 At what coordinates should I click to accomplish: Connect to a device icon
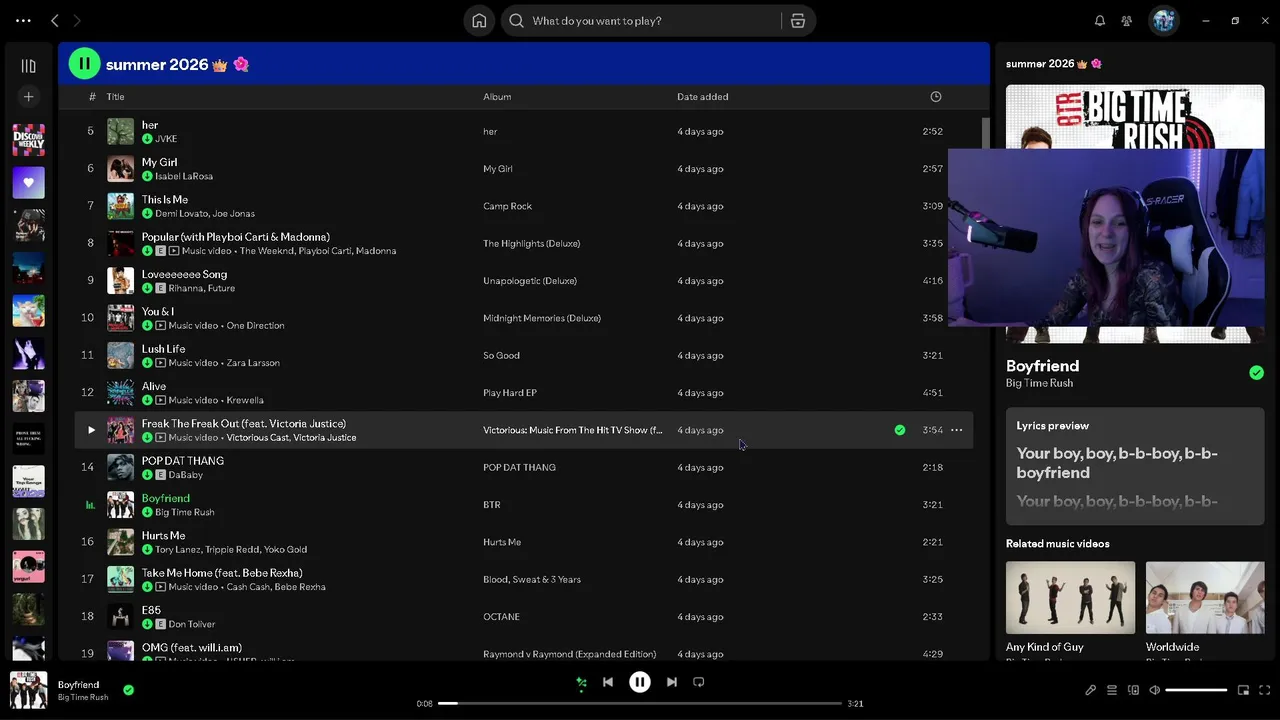(1133, 690)
